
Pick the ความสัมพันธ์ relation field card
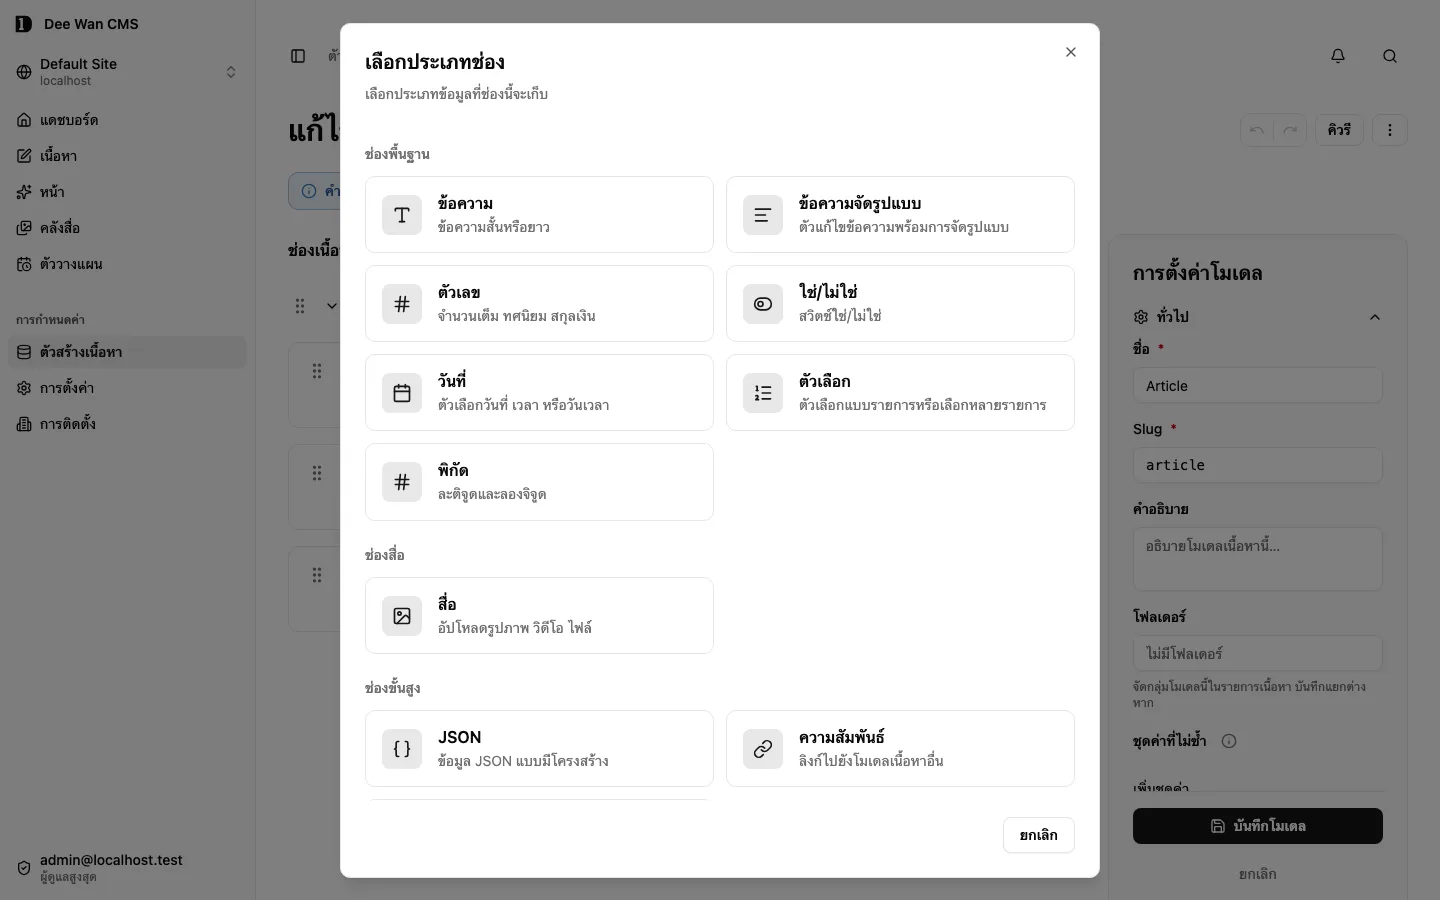[900, 749]
